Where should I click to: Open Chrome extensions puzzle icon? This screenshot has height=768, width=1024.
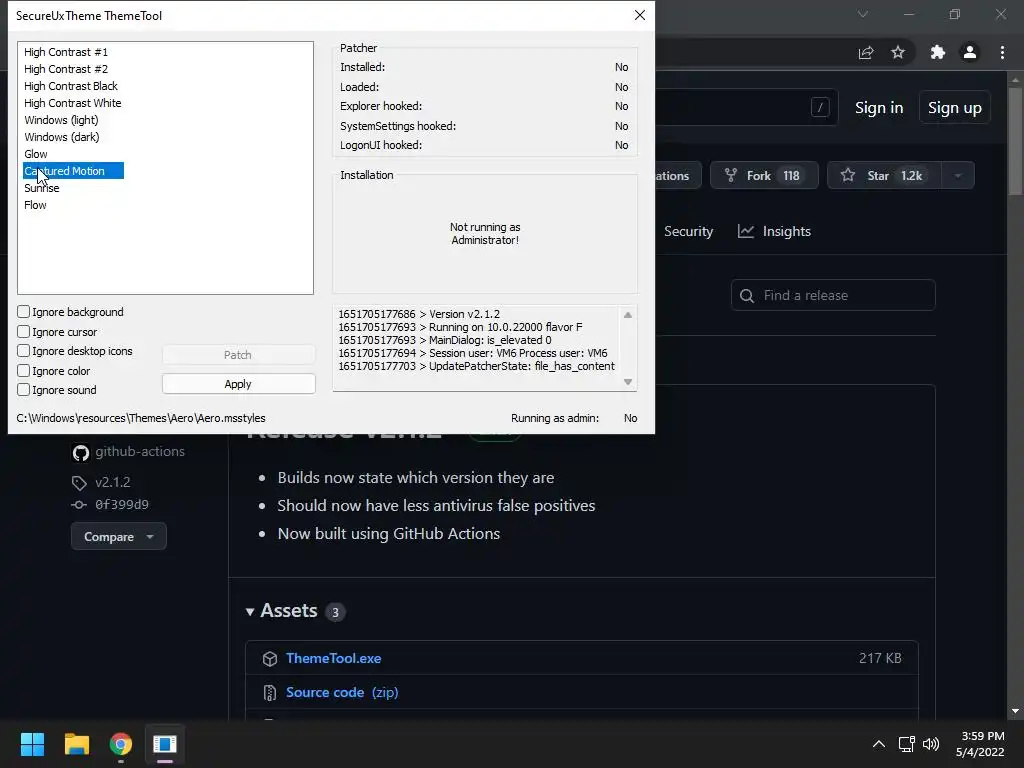pyautogui.click(x=938, y=52)
